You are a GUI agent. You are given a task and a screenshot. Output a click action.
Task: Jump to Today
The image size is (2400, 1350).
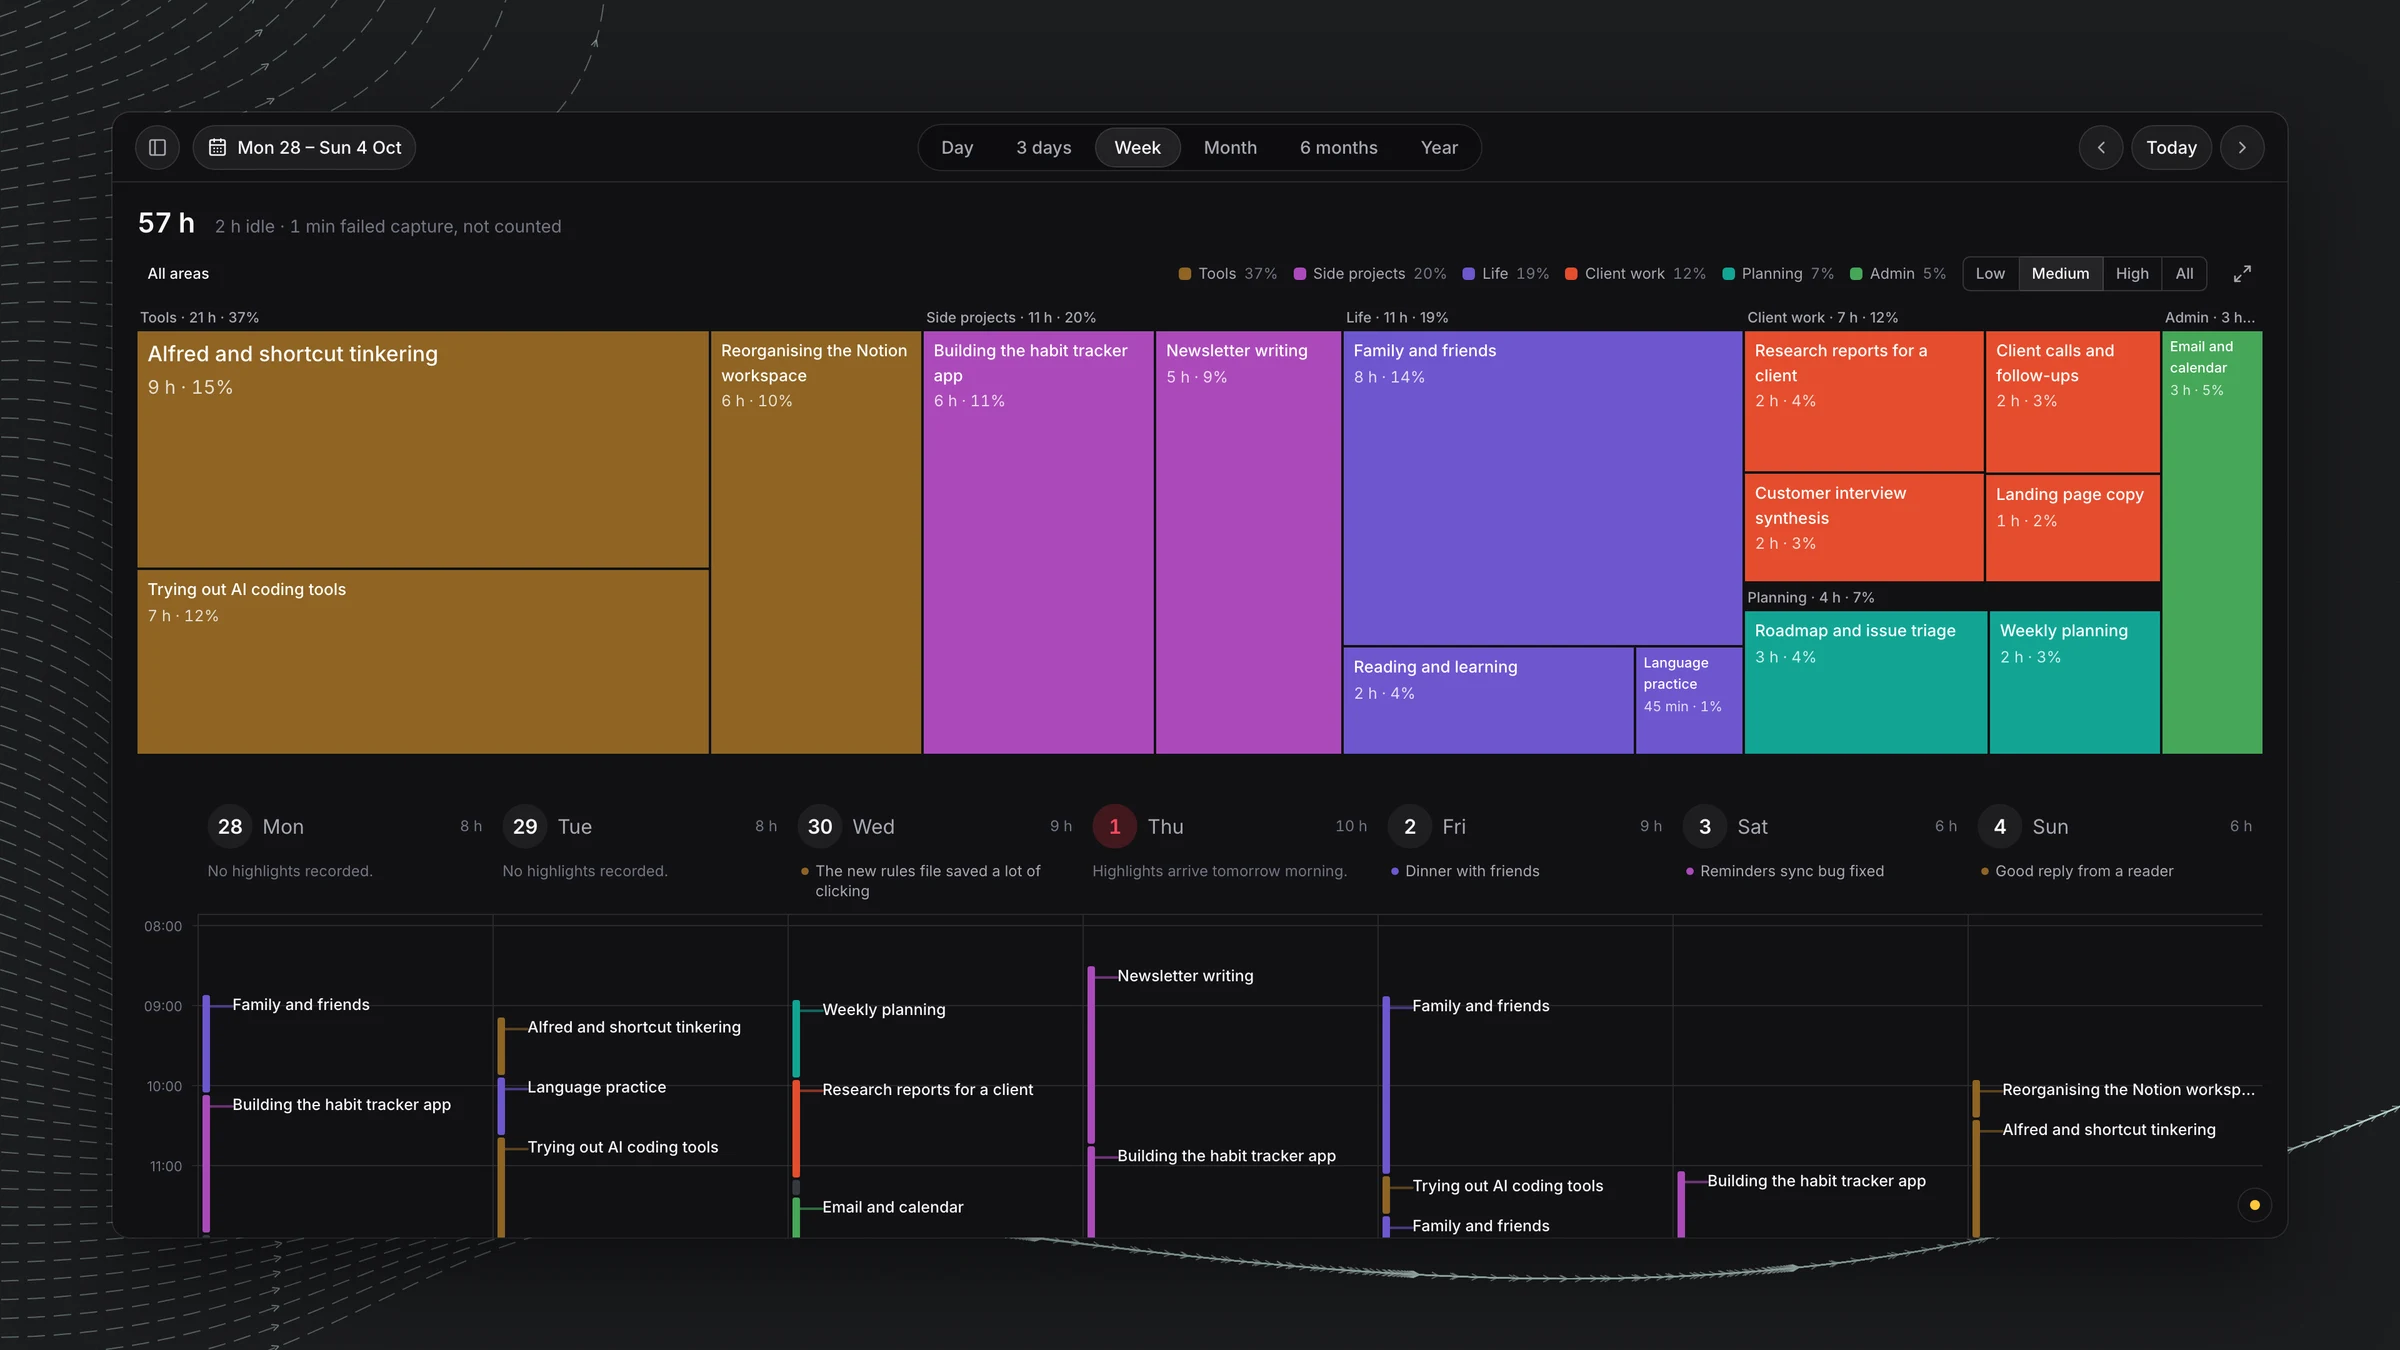point(2171,147)
